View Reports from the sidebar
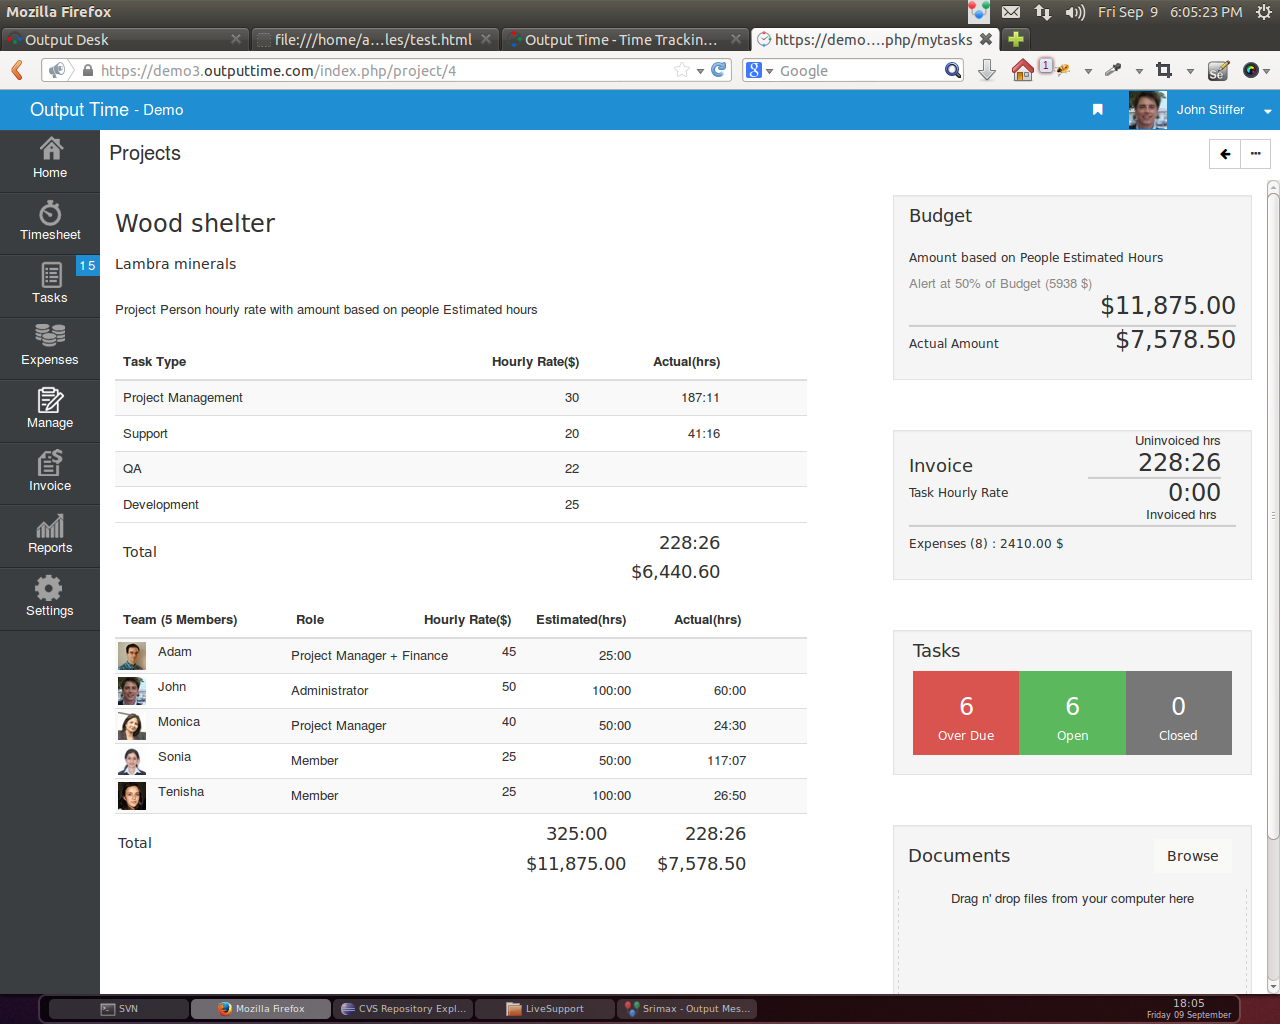The width and height of the screenshot is (1280, 1024). pyautogui.click(x=50, y=535)
